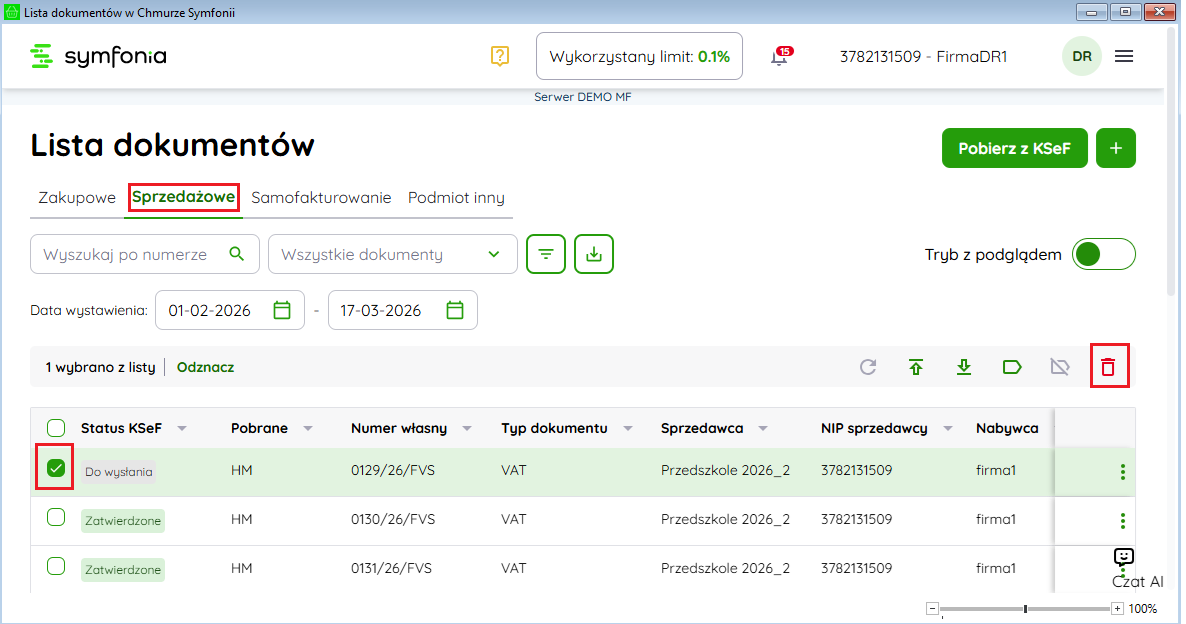Click the upload arrow icon in selection toolbar
The image size is (1186, 624).
point(916,367)
